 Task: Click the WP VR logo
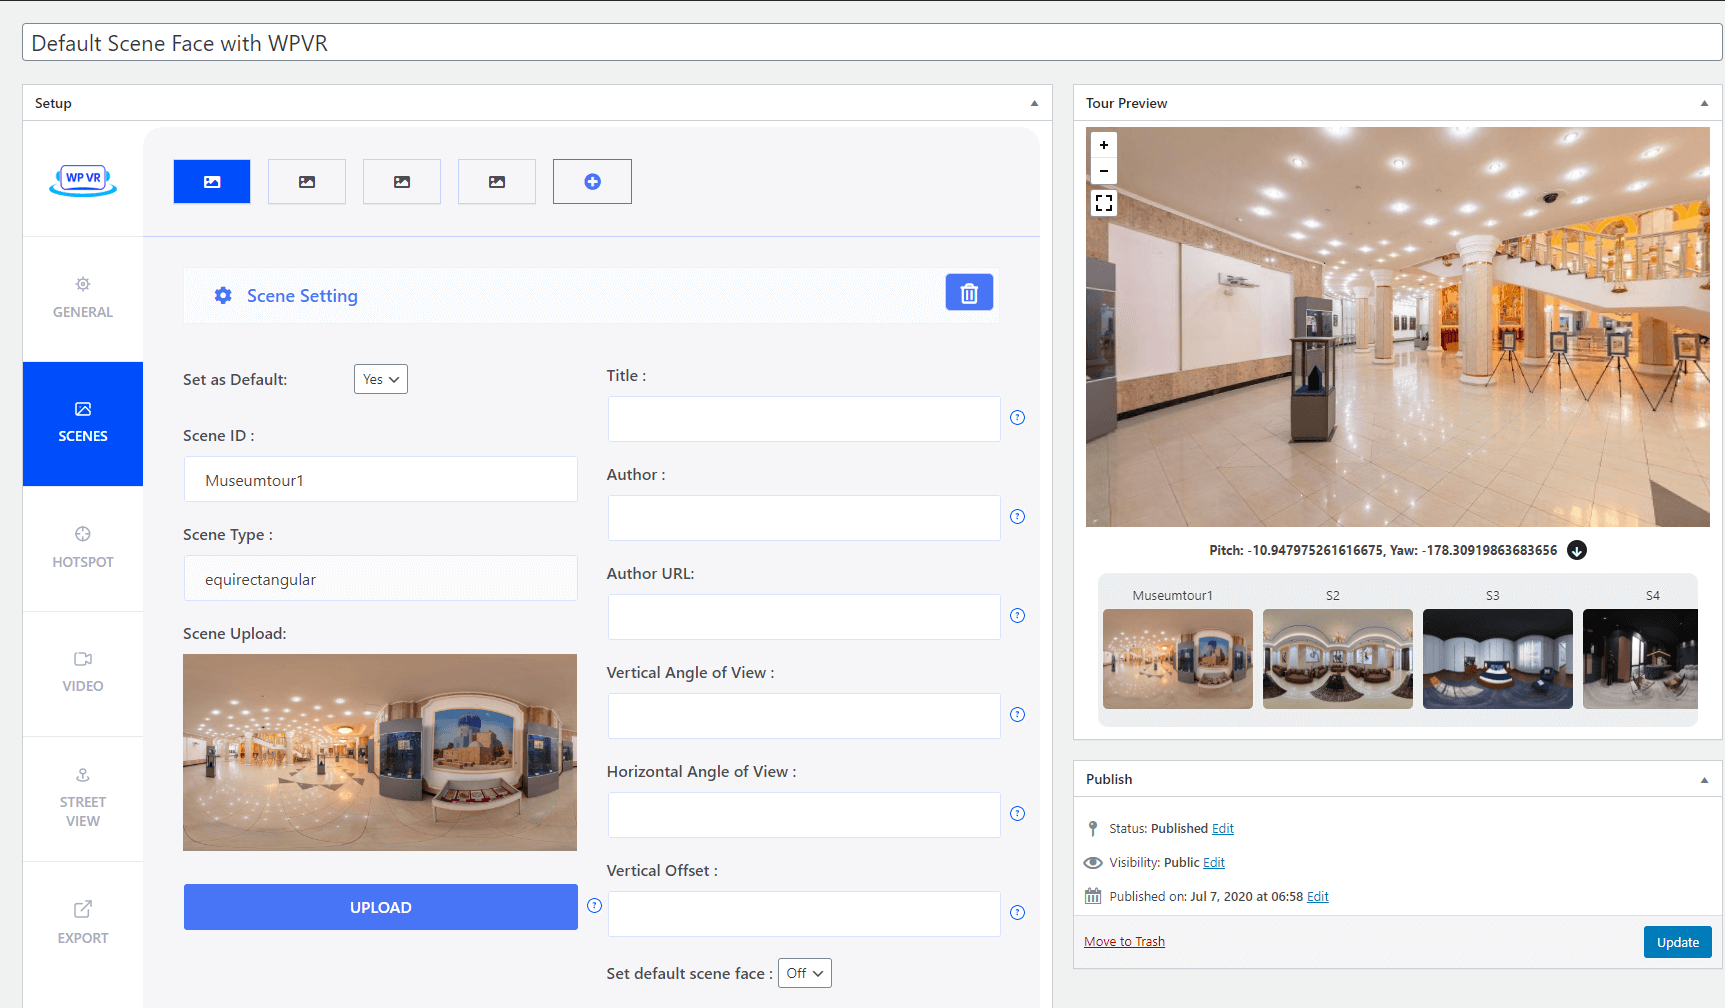[x=83, y=180]
